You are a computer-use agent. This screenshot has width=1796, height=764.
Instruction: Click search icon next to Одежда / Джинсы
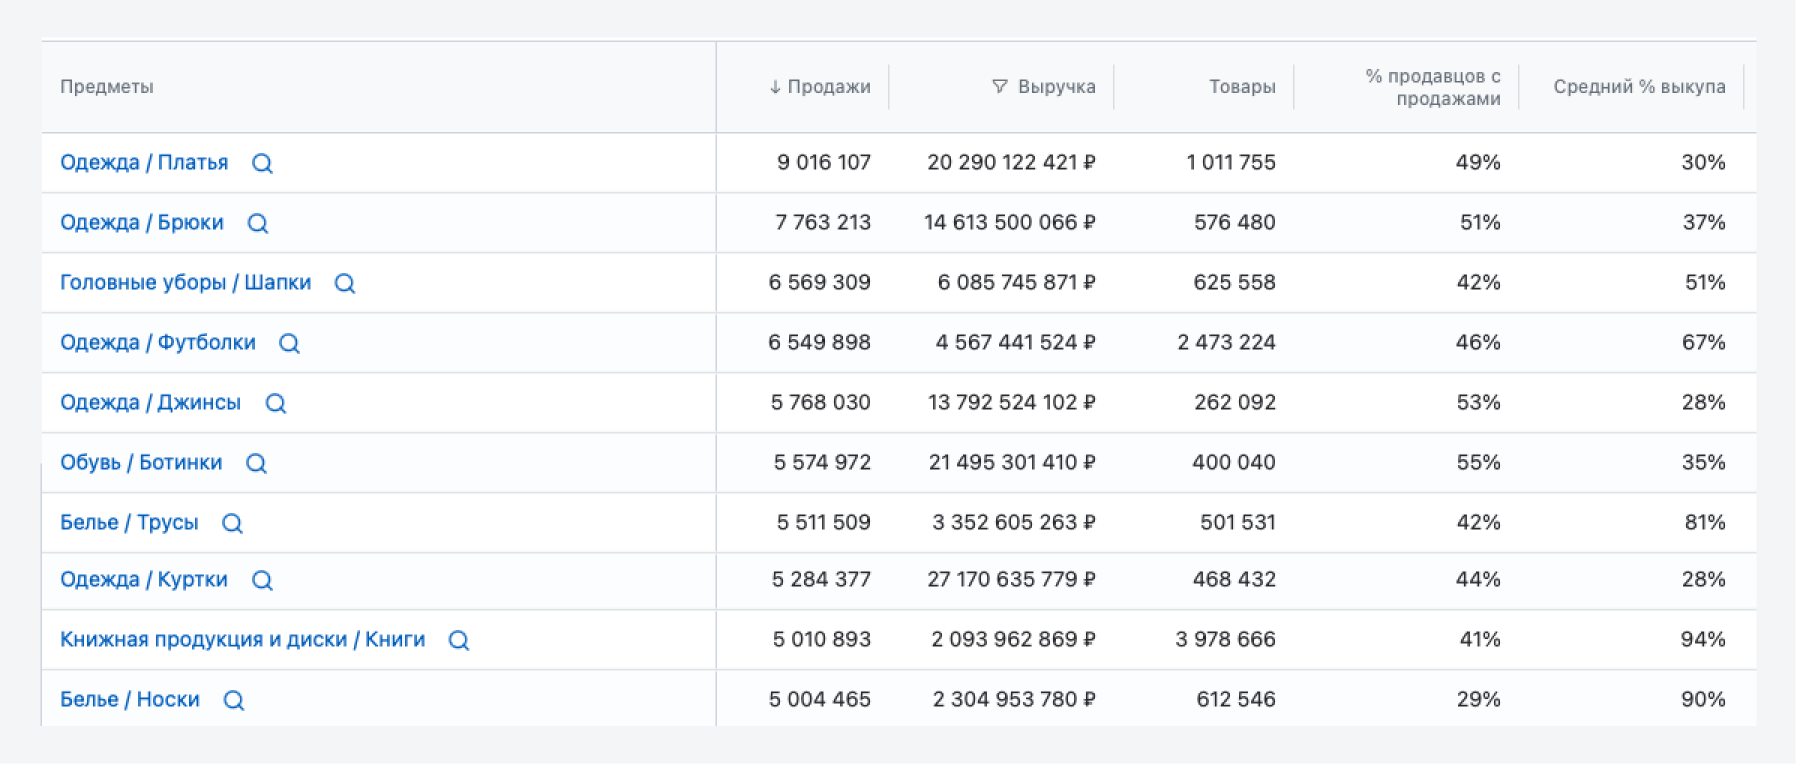276,403
